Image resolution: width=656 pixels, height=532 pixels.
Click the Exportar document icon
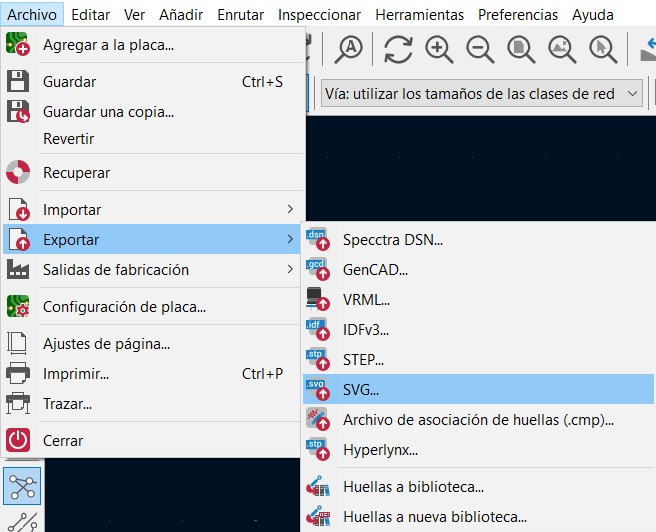coord(19,239)
